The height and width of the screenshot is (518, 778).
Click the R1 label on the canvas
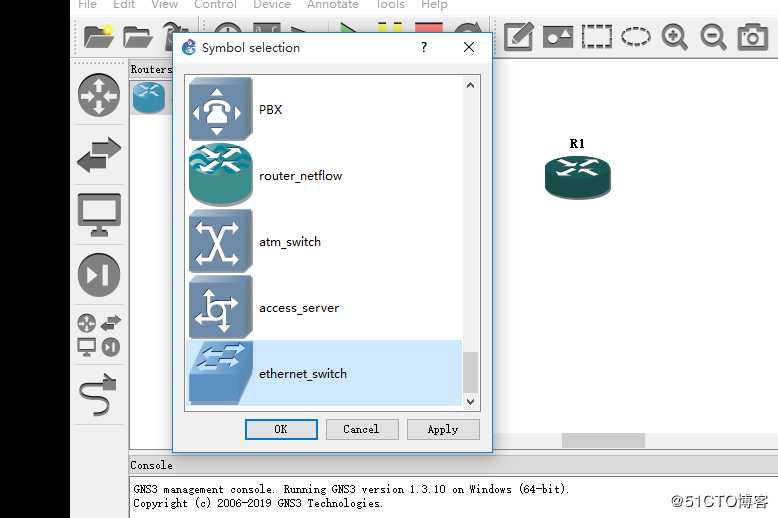[577, 144]
